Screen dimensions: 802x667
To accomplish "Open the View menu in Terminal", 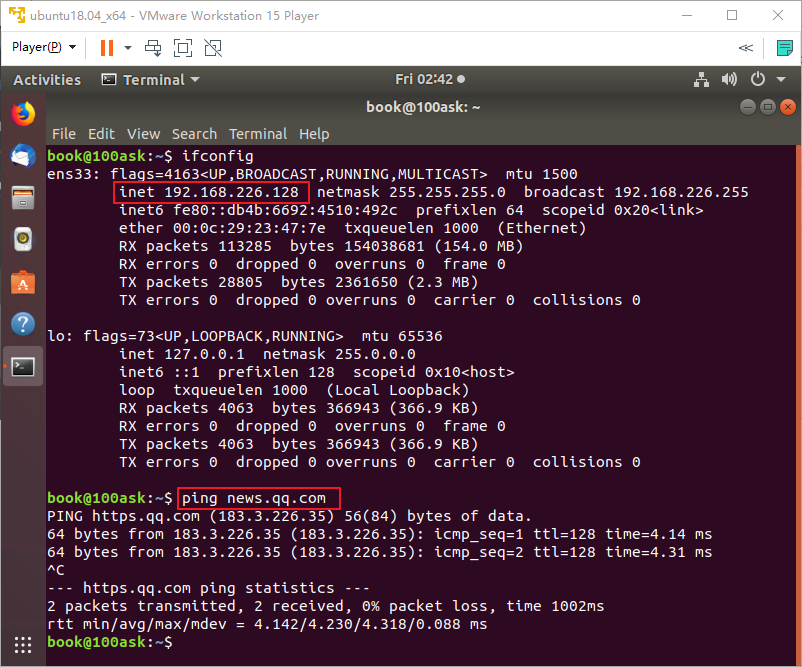I will click(143, 134).
